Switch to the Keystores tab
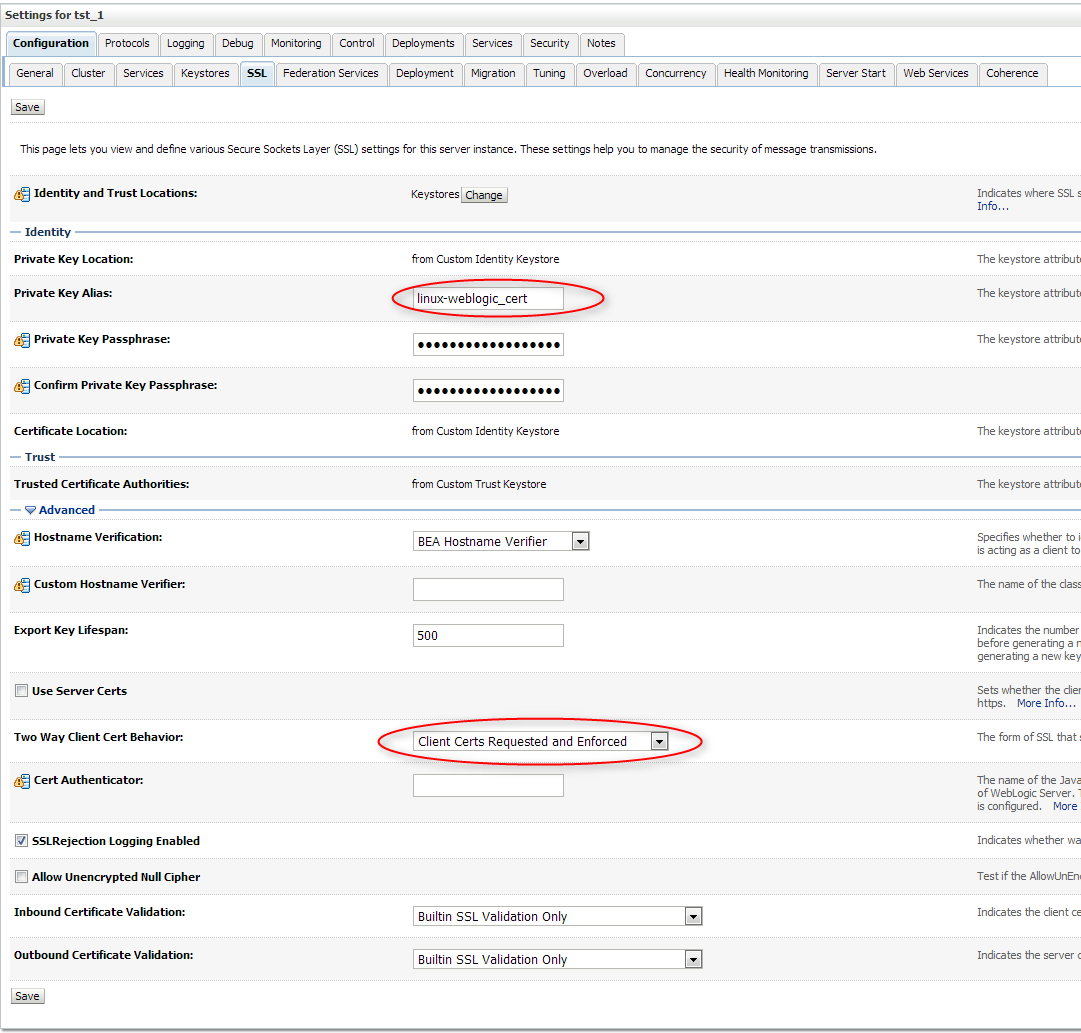Viewport: 1081px width, 1033px height. tap(205, 73)
